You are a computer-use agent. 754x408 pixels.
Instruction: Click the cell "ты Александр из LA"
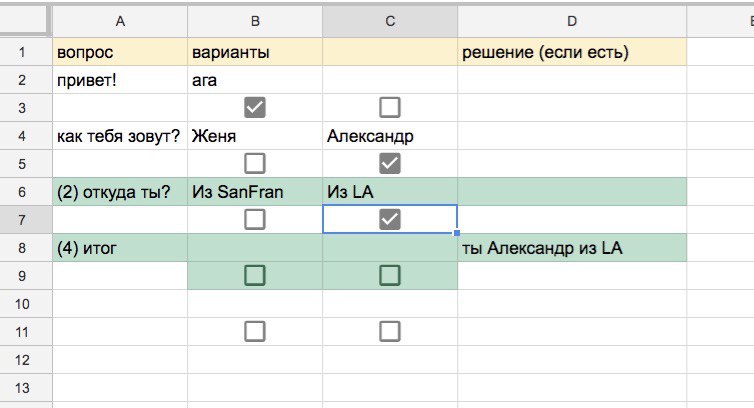coord(571,247)
